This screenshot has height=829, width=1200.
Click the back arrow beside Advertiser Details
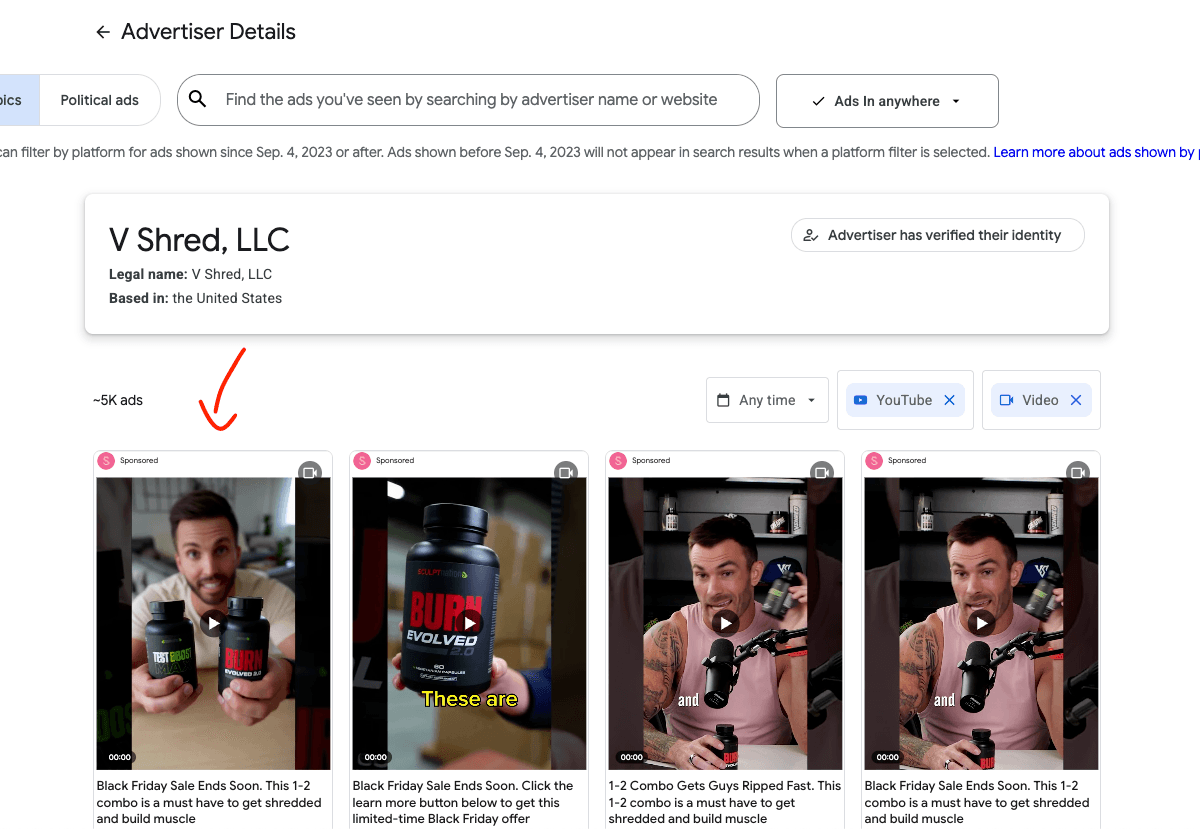[101, 31]
